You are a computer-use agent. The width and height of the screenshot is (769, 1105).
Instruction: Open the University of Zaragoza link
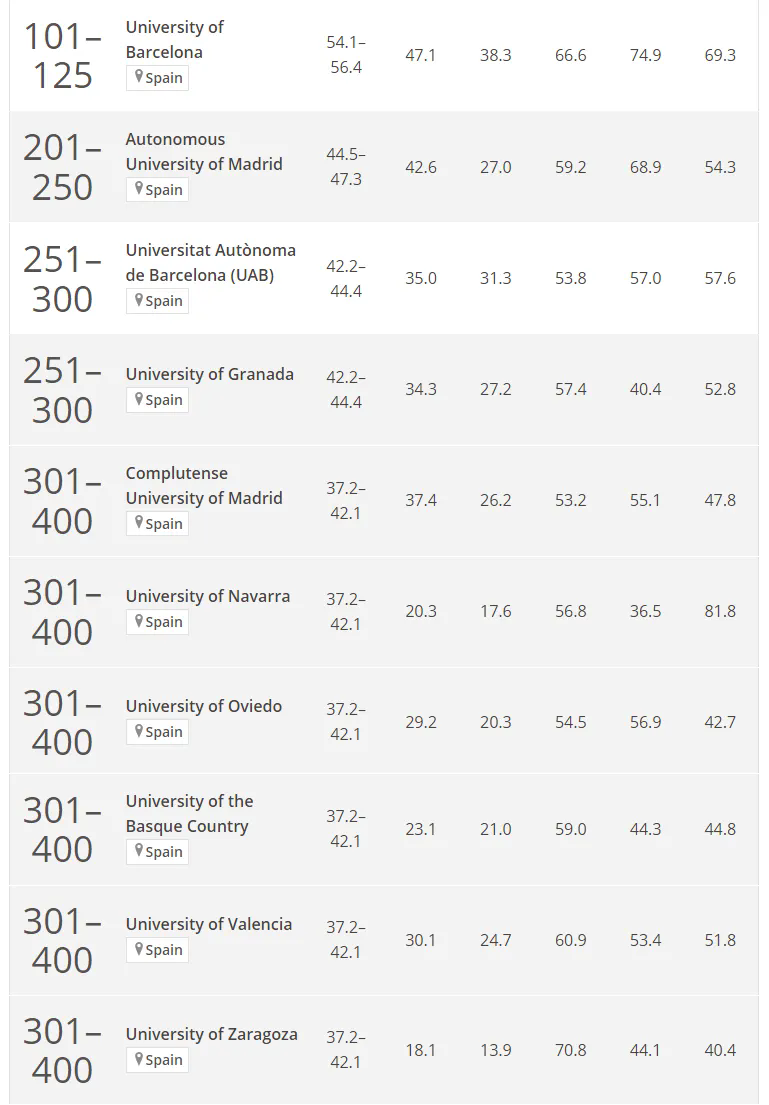pos(211,1034)
